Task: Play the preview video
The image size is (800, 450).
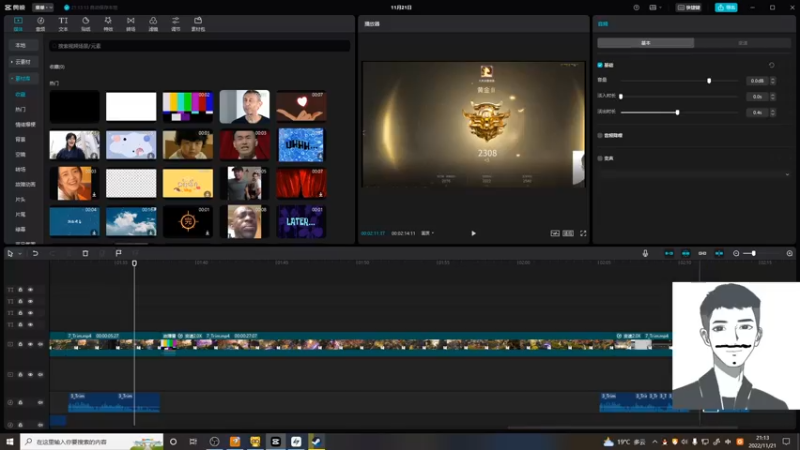Action: [x=473, y=233]
